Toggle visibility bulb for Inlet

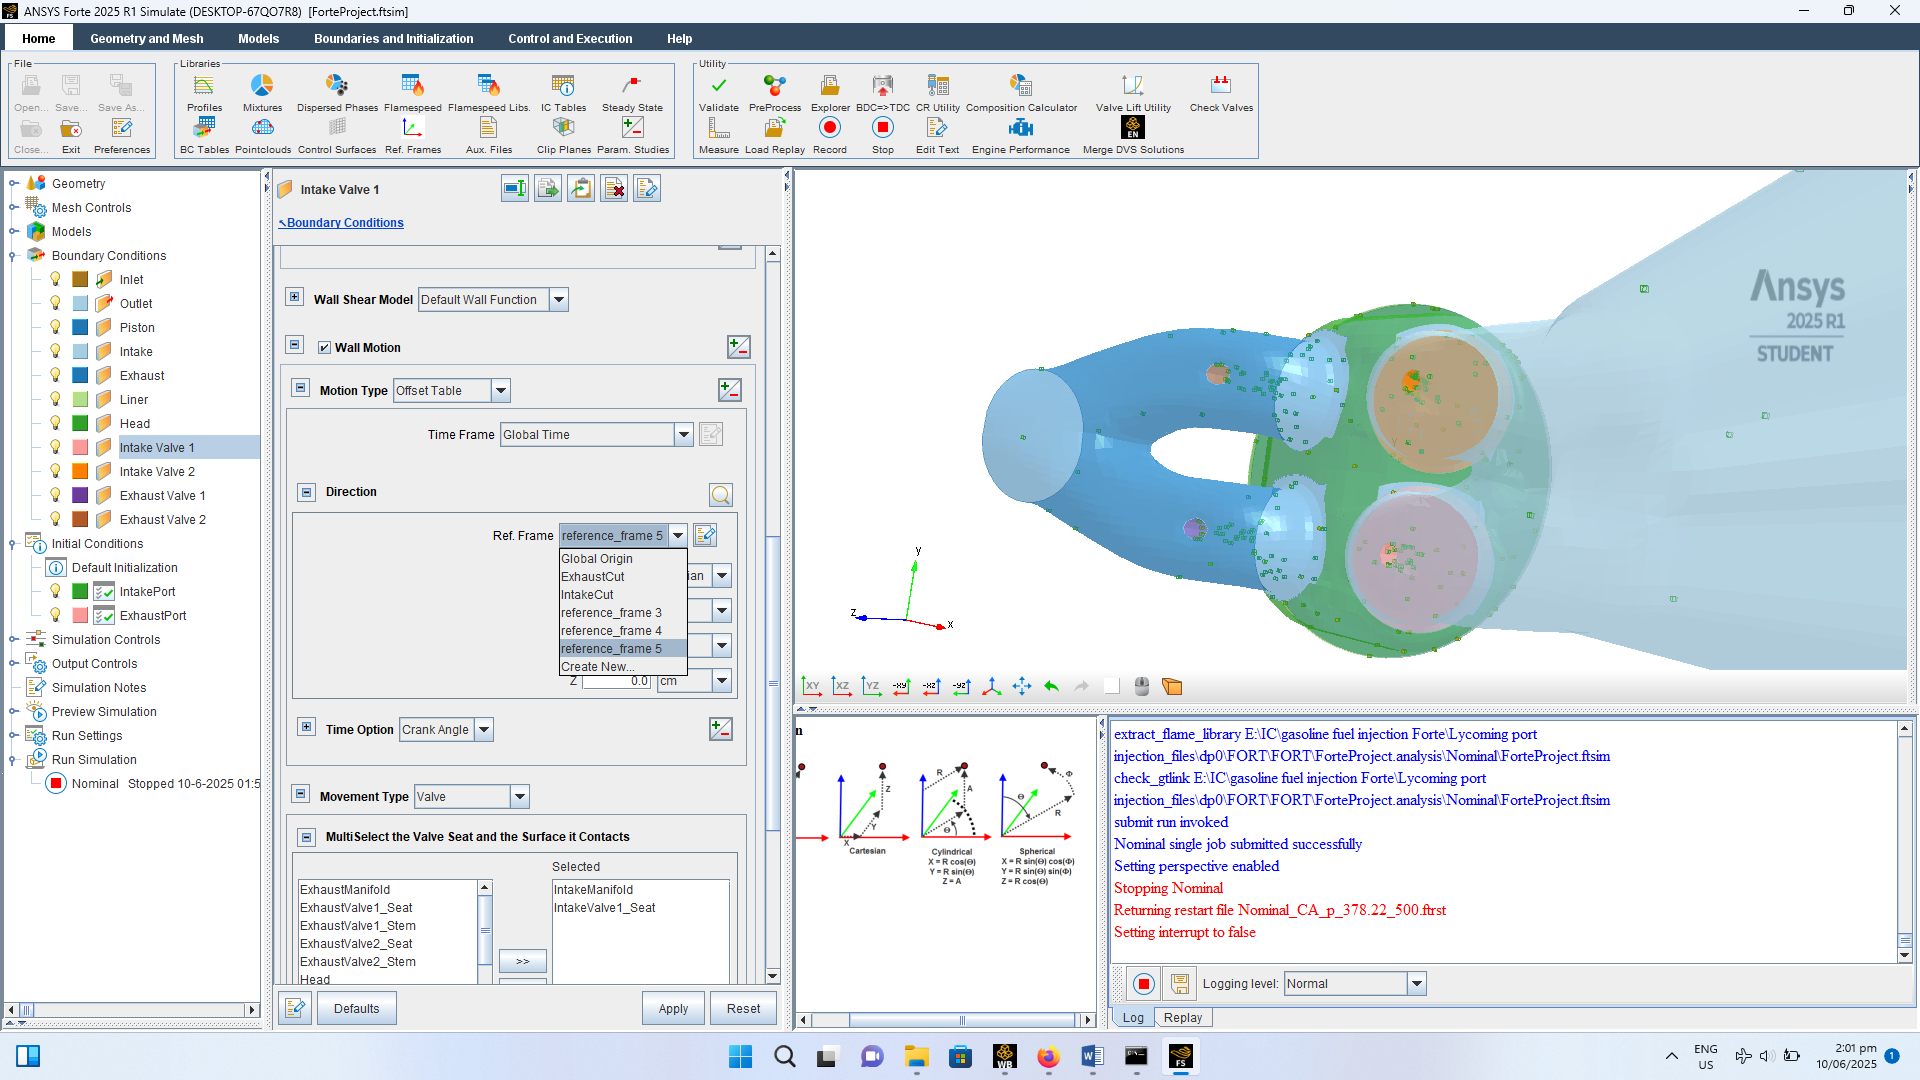click(x=56, y=279)
